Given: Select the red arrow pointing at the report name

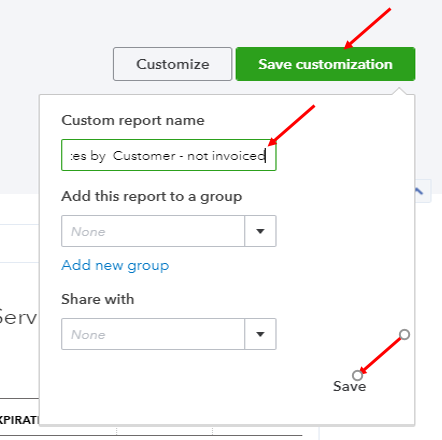Looking at the screenshot, I should click(x=291, y=125).
